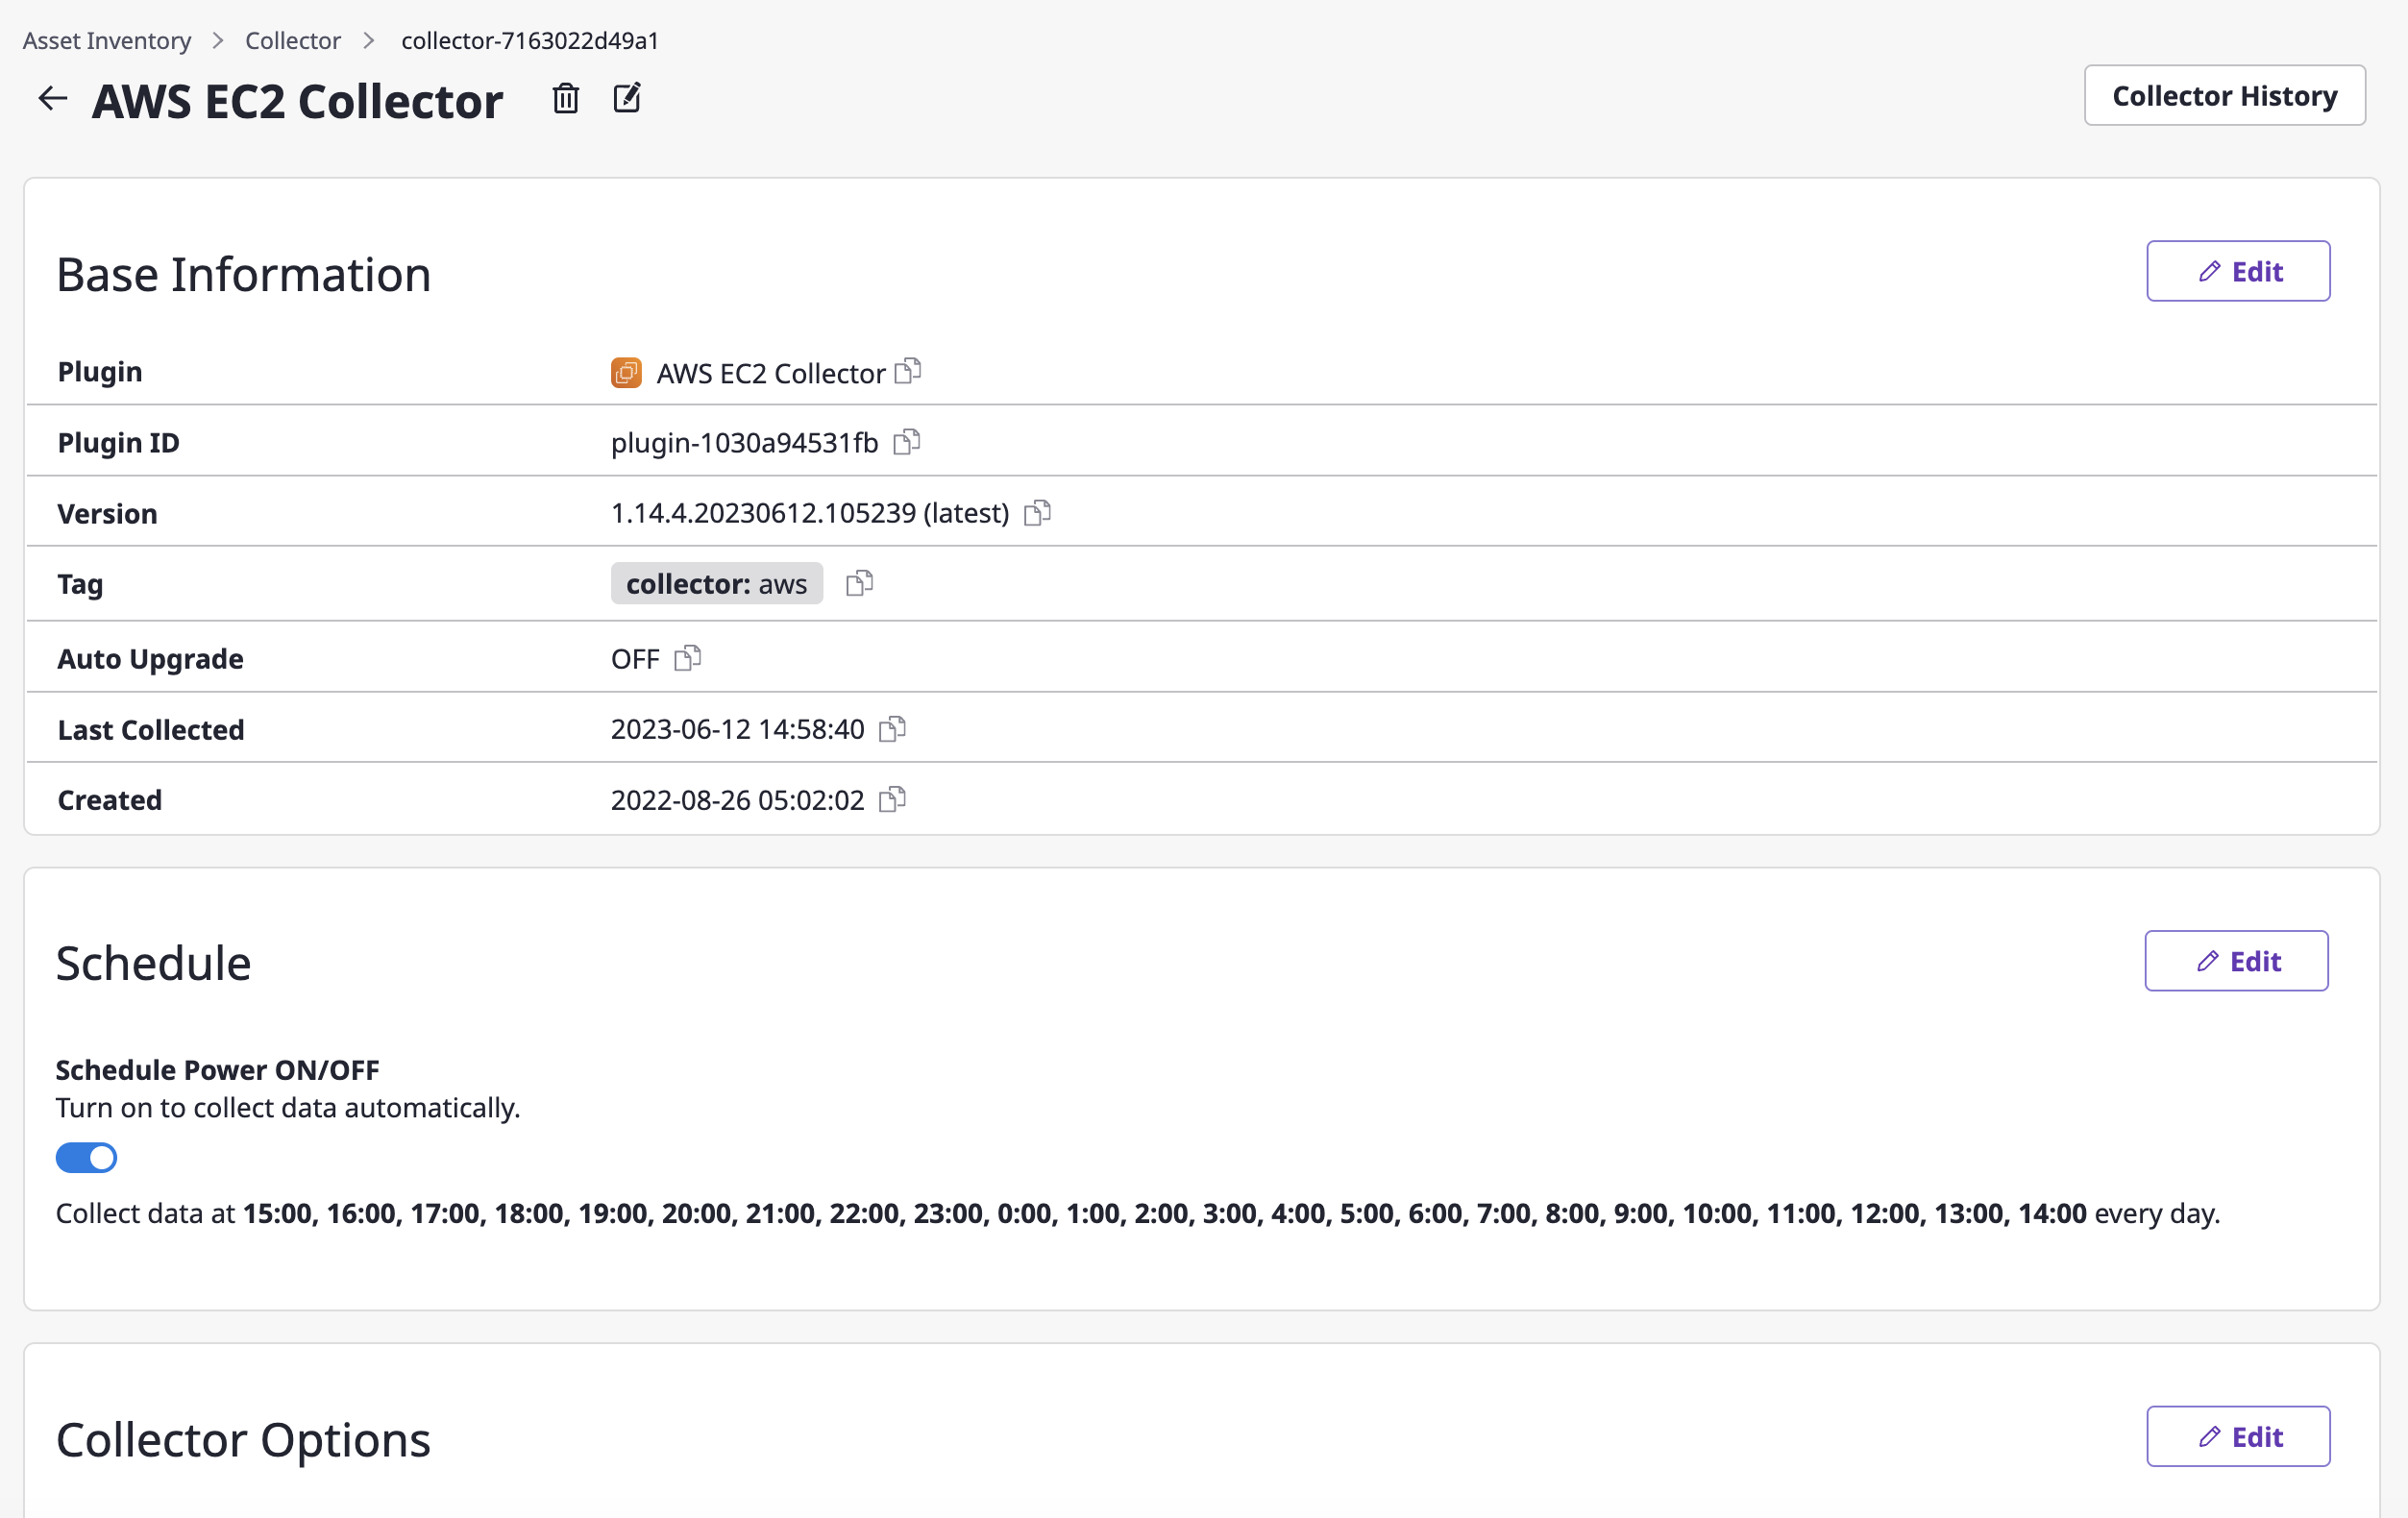
Task: Copy the Created timestamp
Action: (x=892, y=799)
